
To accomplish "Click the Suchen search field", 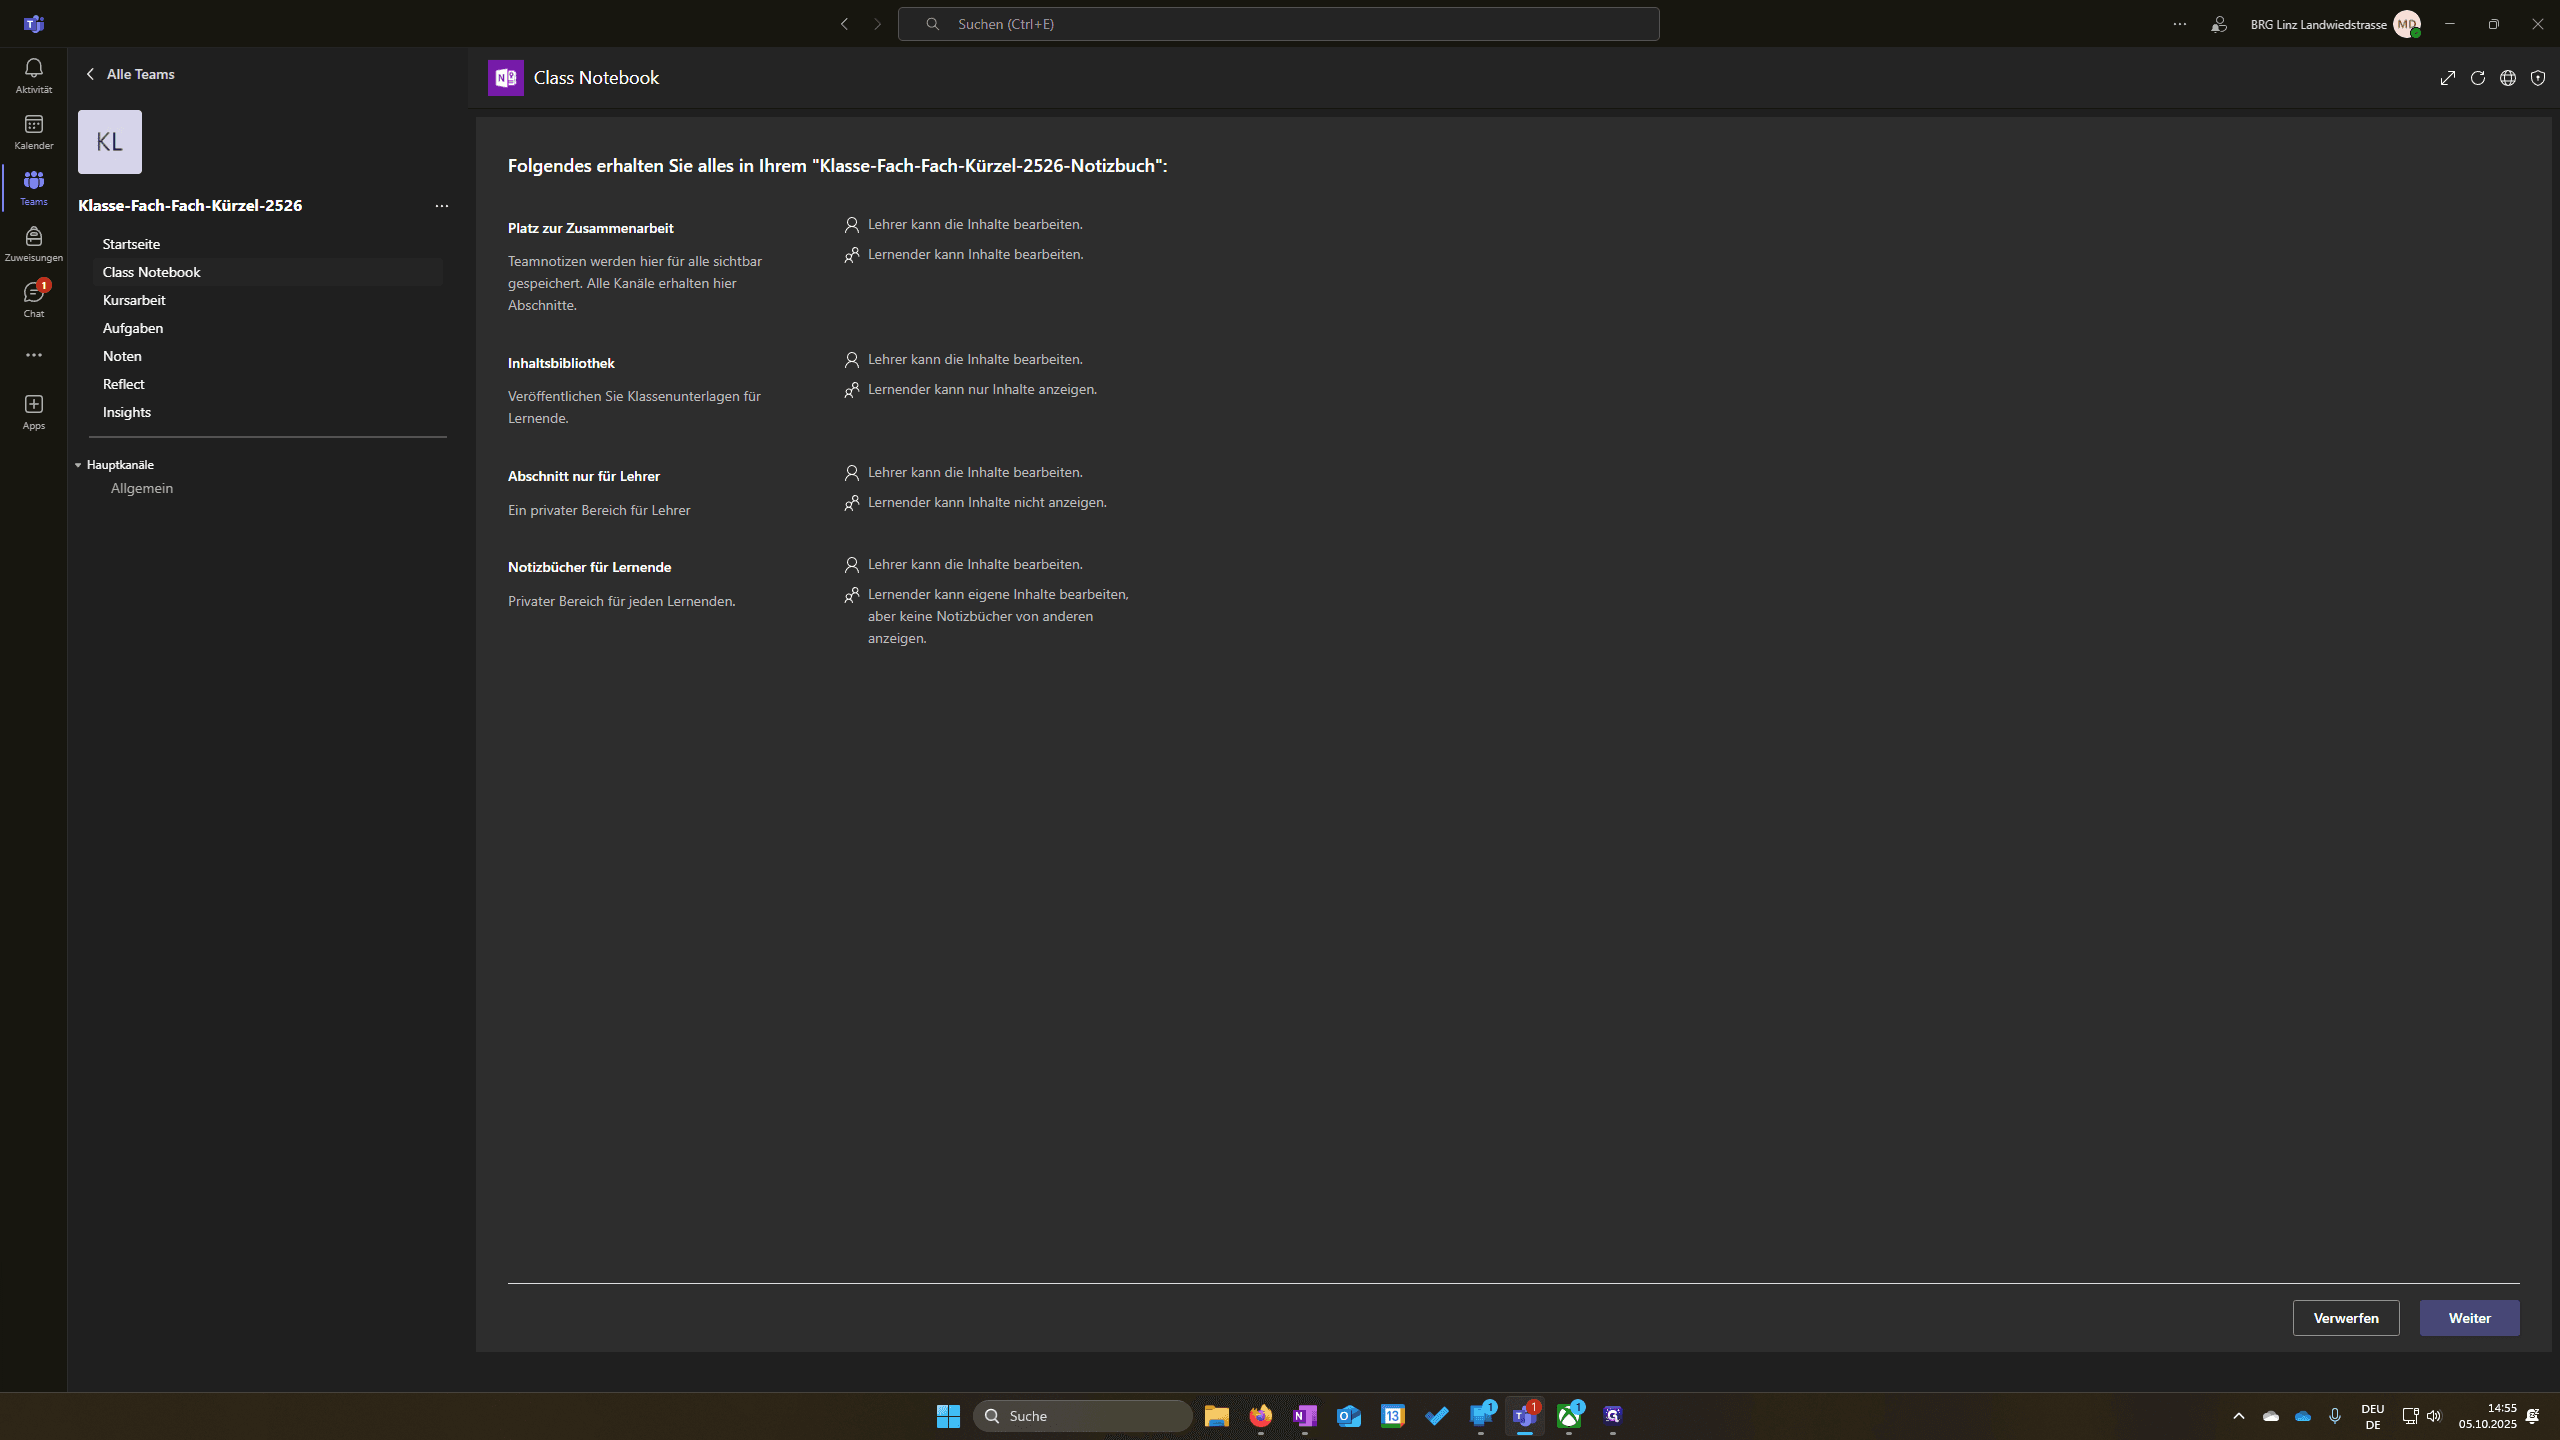I will [x=1278, y=24].
